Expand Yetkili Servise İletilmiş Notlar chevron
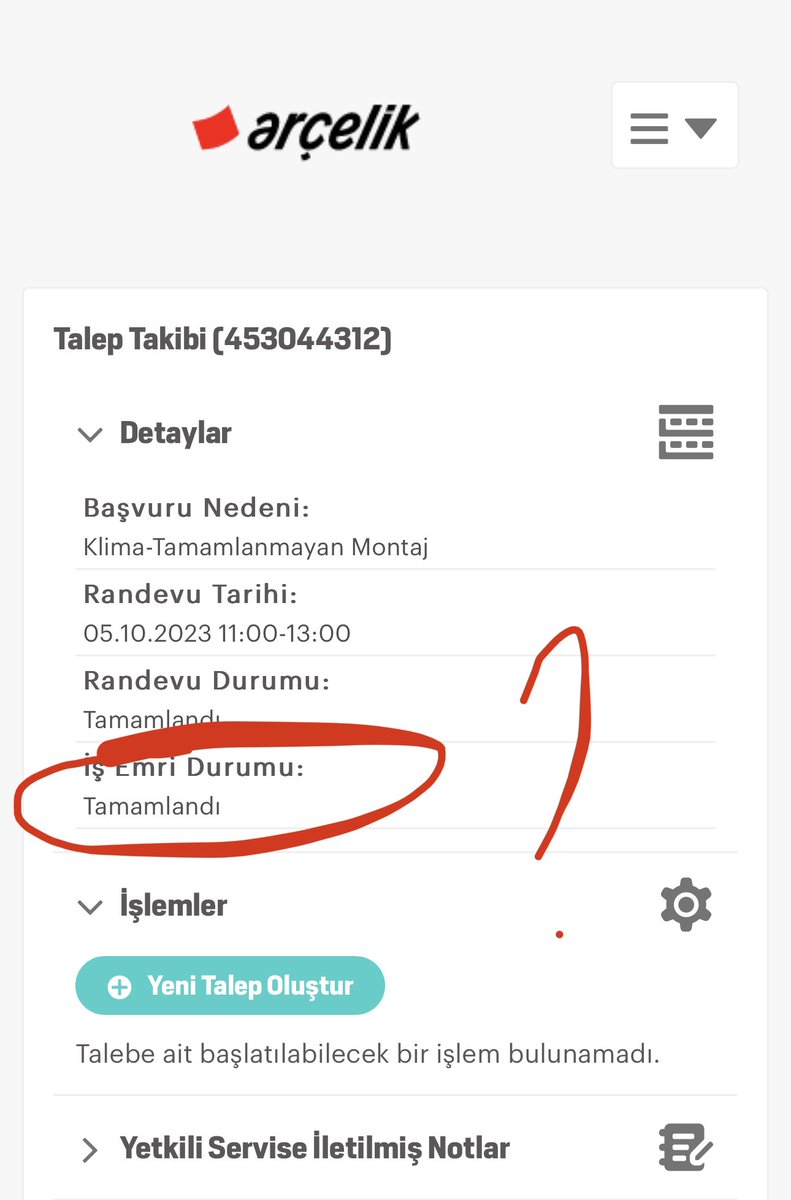Screen dimensions: 791x1200 coord(90,1149)
